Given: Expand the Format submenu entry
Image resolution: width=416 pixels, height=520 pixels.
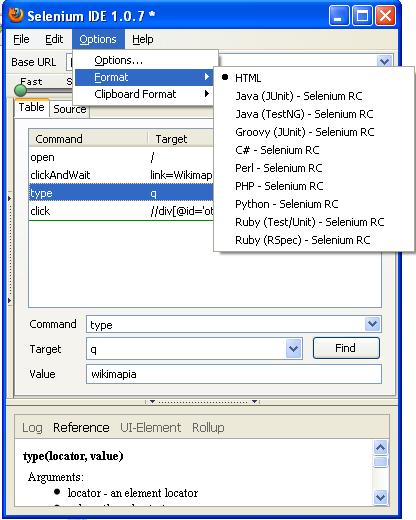Looking at the screenshot, I should click(144, 77).
